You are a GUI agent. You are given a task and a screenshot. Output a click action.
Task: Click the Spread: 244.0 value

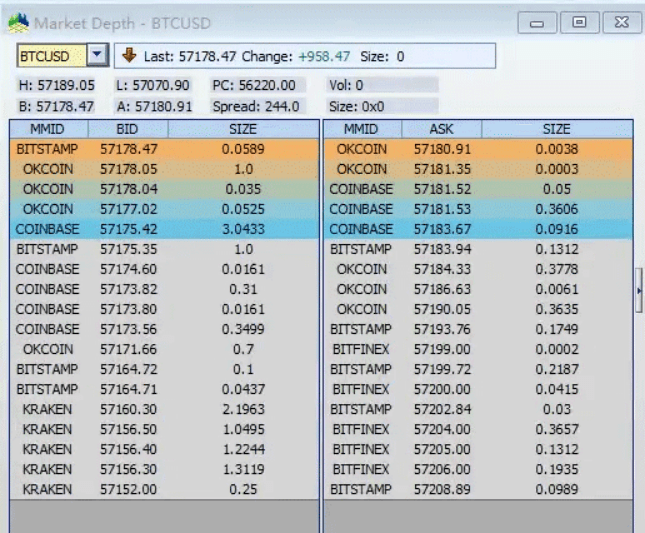258,107
